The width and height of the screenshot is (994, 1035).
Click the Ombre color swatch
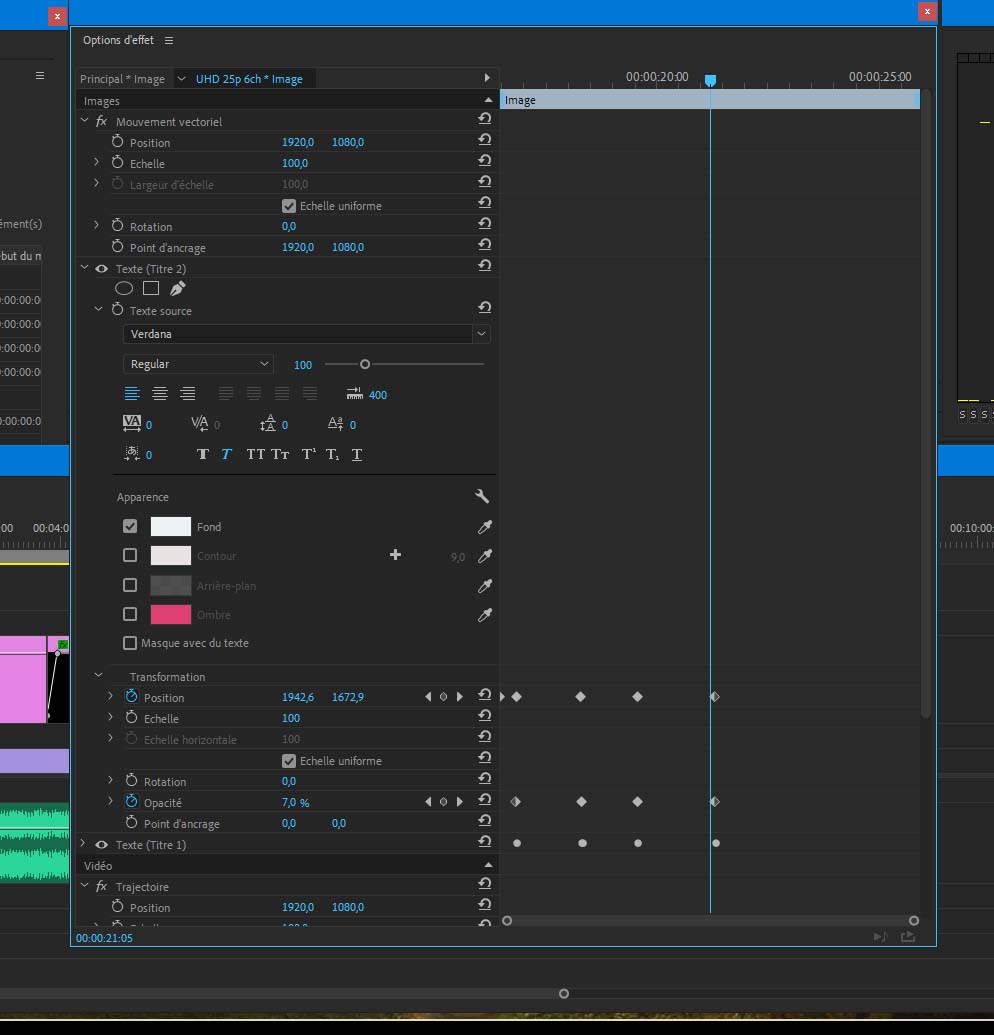[x=170, y=614]
